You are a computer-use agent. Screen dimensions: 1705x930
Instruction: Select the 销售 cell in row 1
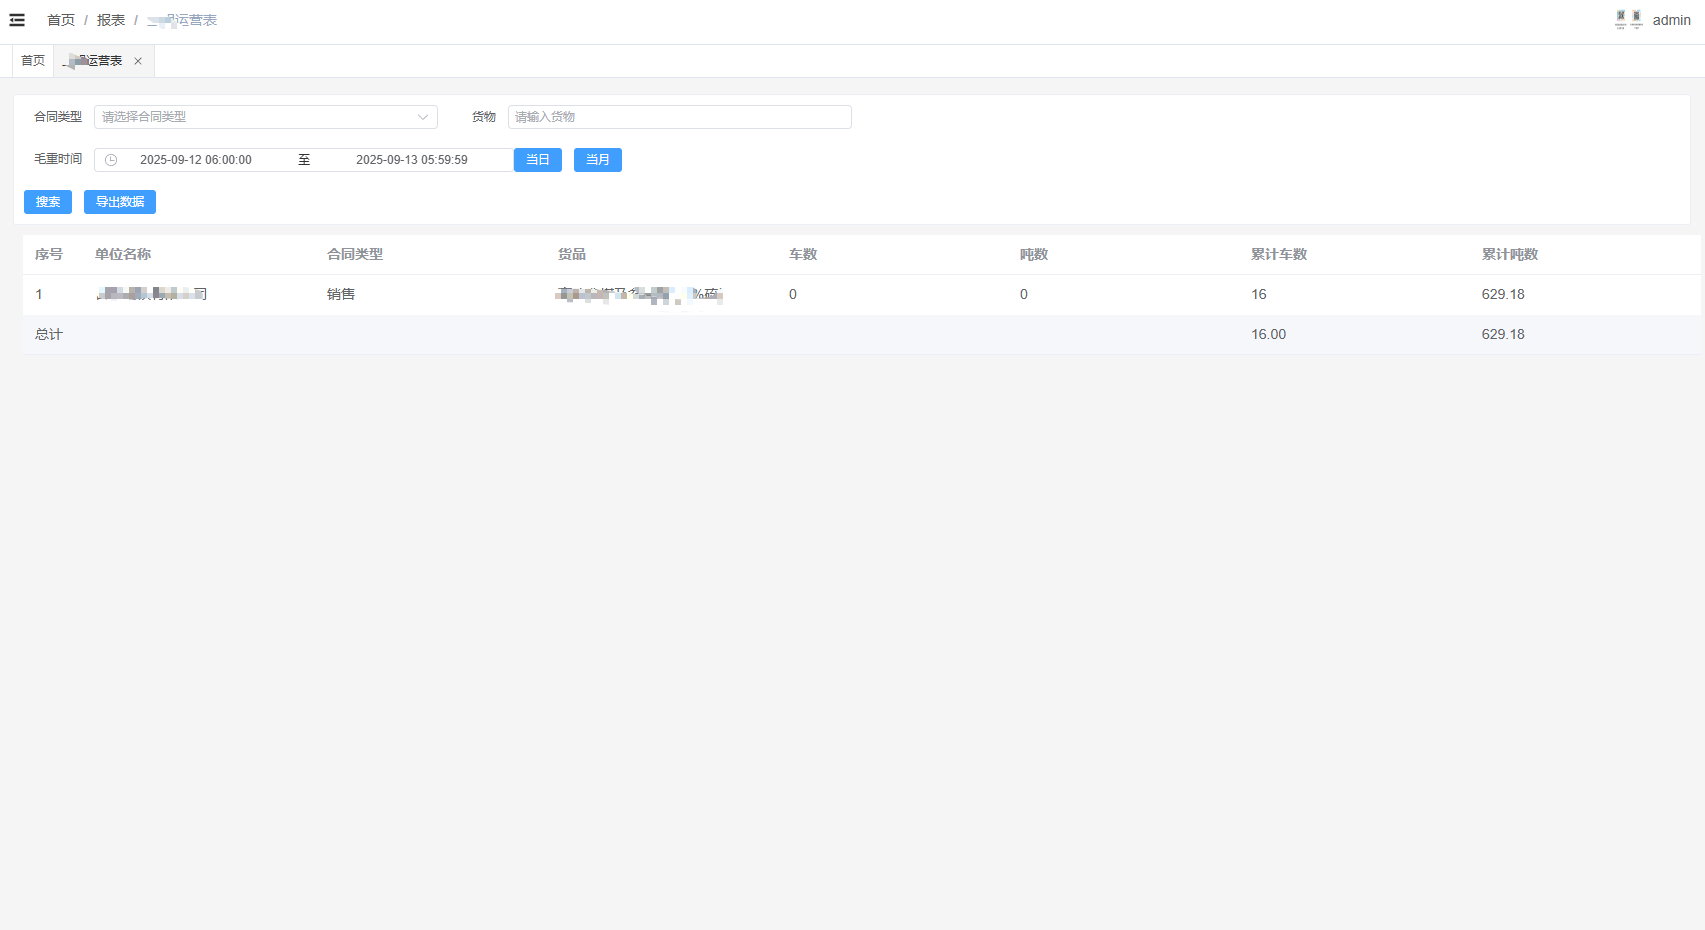pos(341,294)
